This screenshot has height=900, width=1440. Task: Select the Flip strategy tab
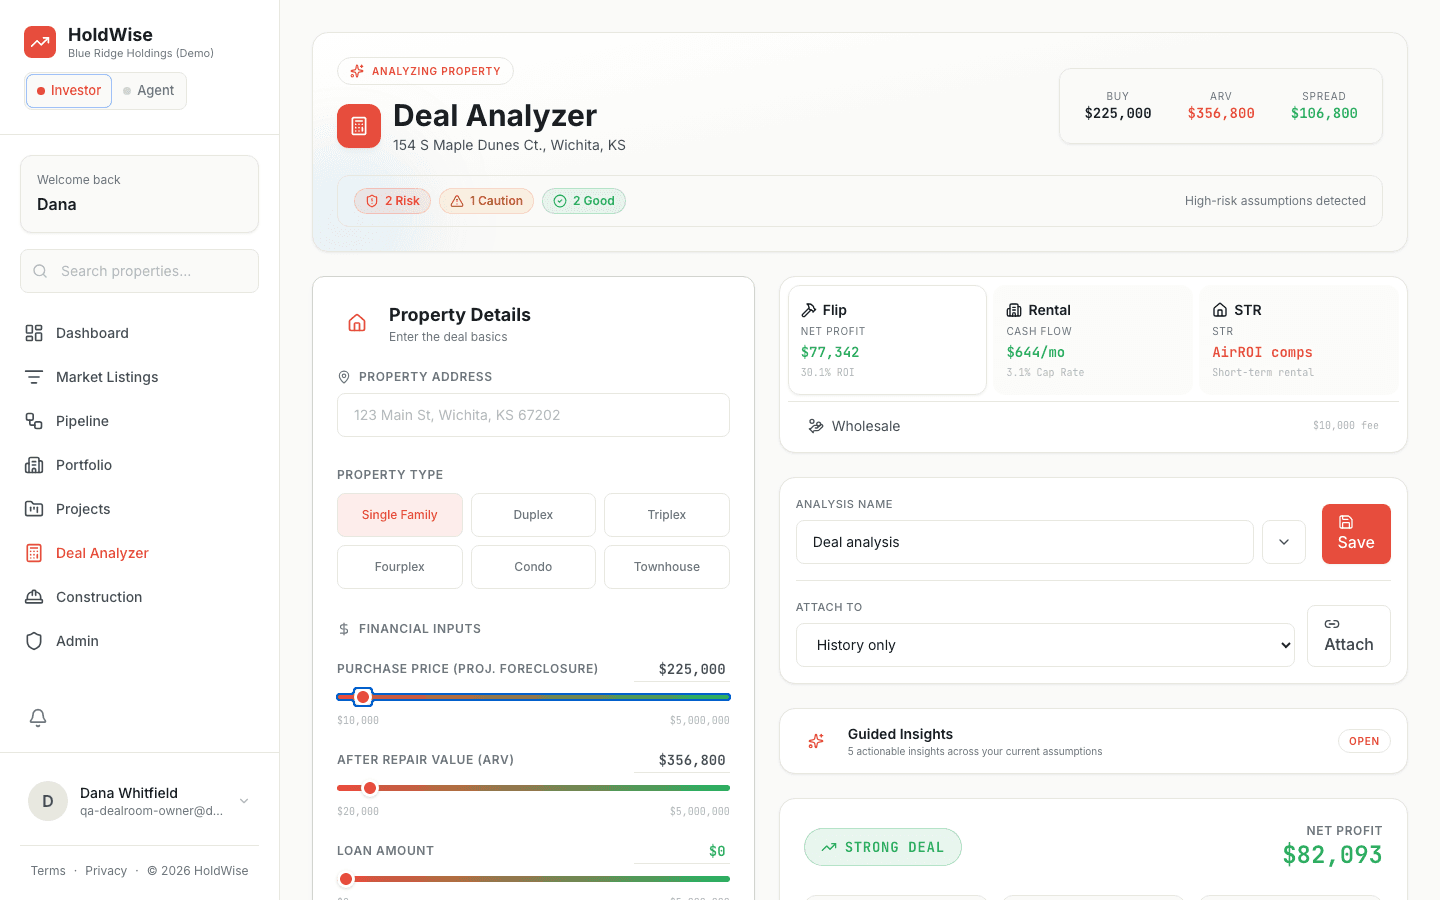point(887,340)
